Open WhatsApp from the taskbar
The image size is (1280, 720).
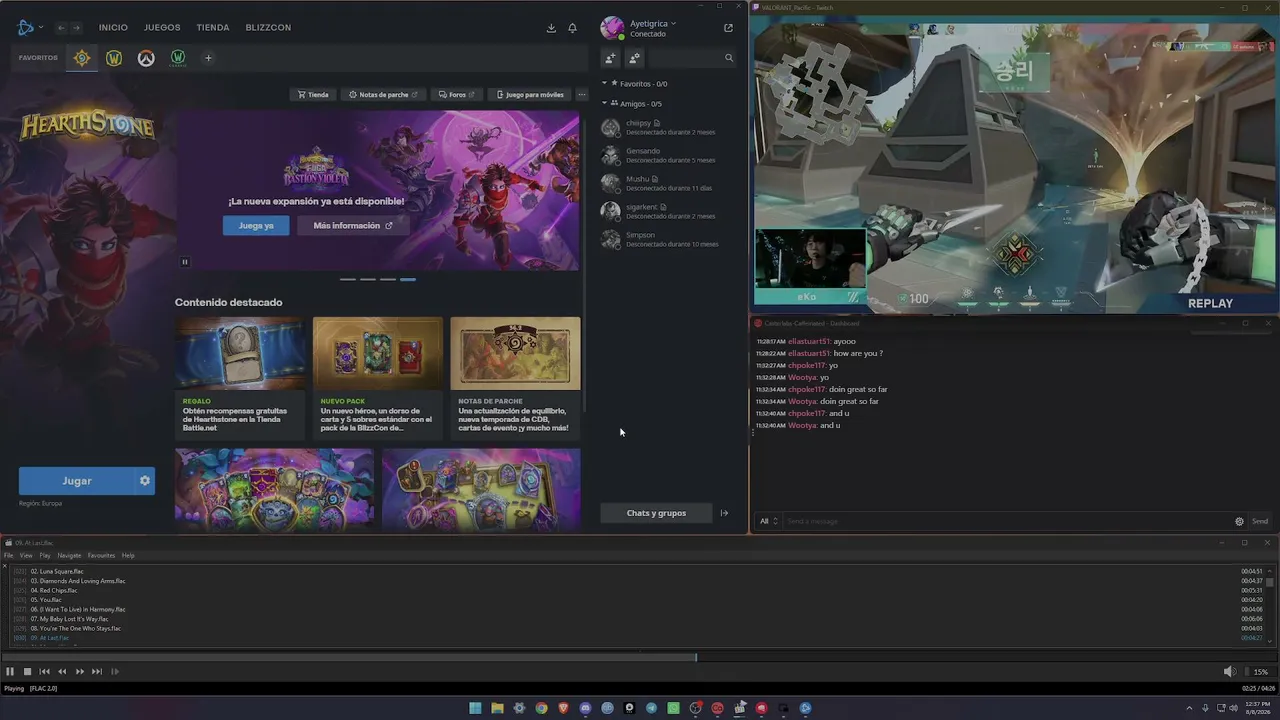pyautogui.click(x=673, y=708)
